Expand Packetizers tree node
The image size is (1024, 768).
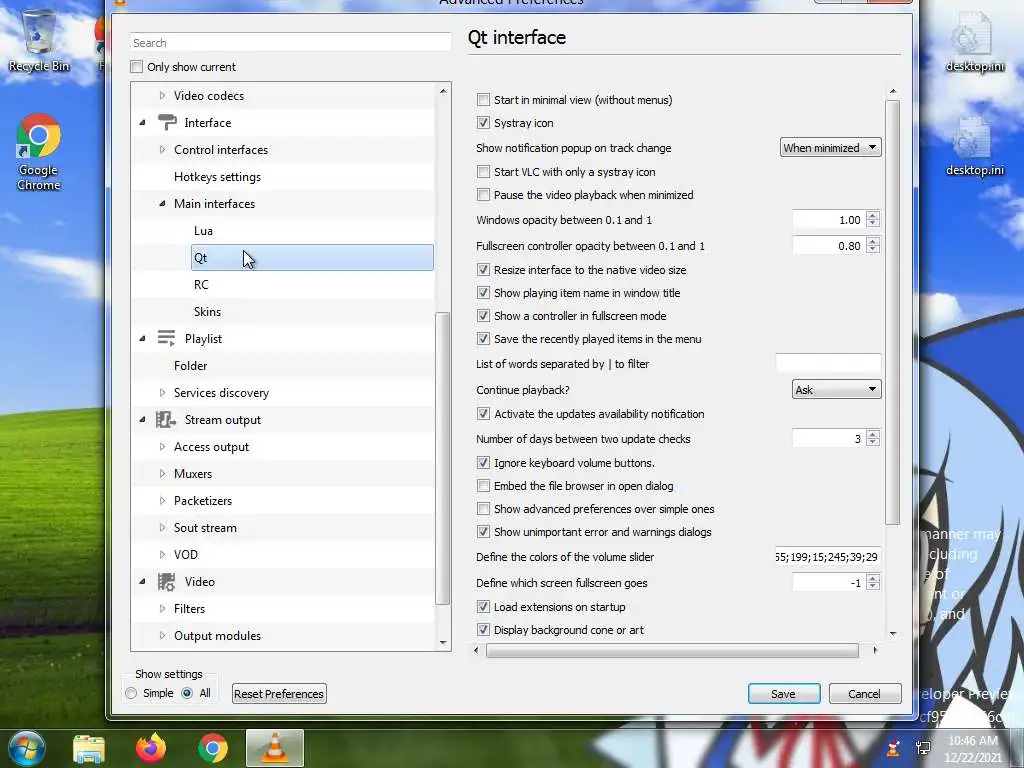pos(162,501)
